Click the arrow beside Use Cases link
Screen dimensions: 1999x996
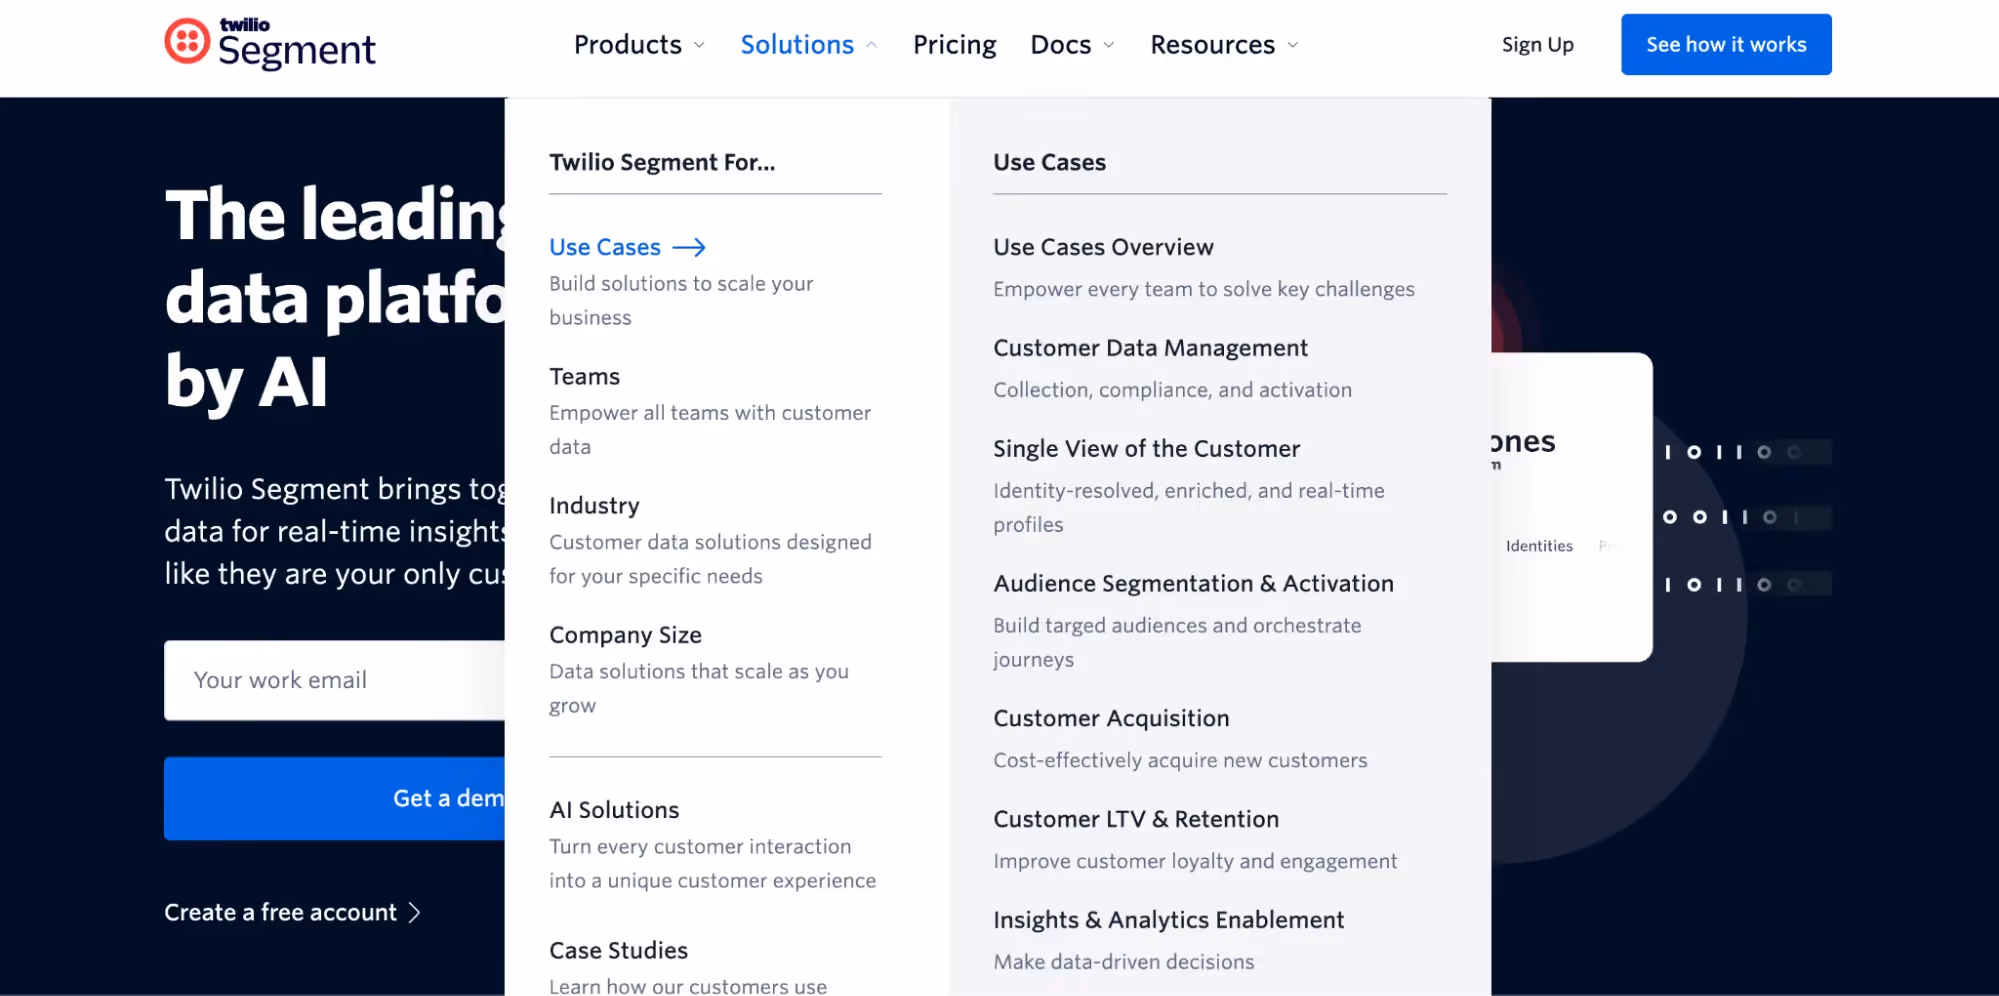(x=689, y=248)
